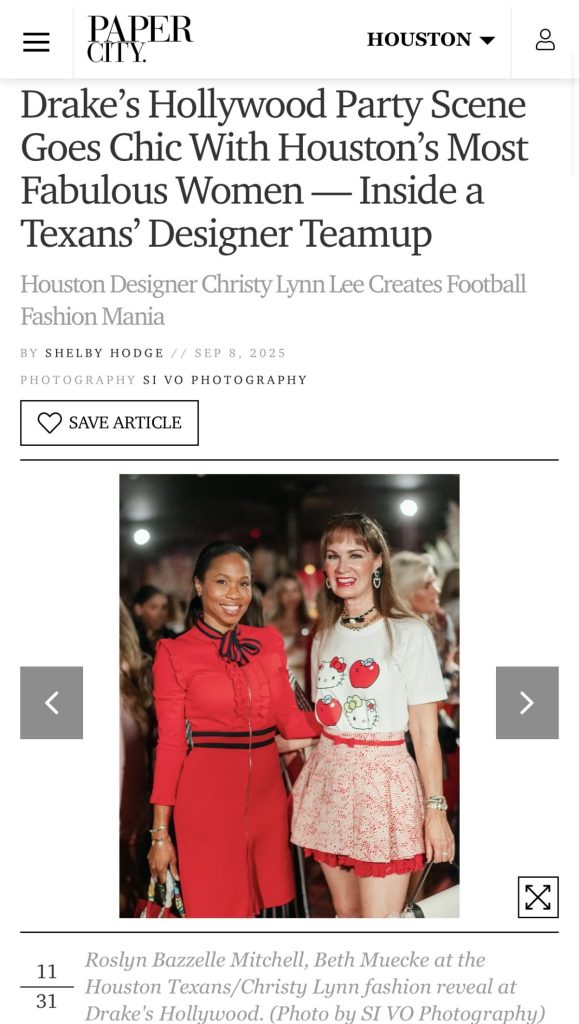
Task: Click the dropdown arrow beside Houston
Action: click(487, 40)
